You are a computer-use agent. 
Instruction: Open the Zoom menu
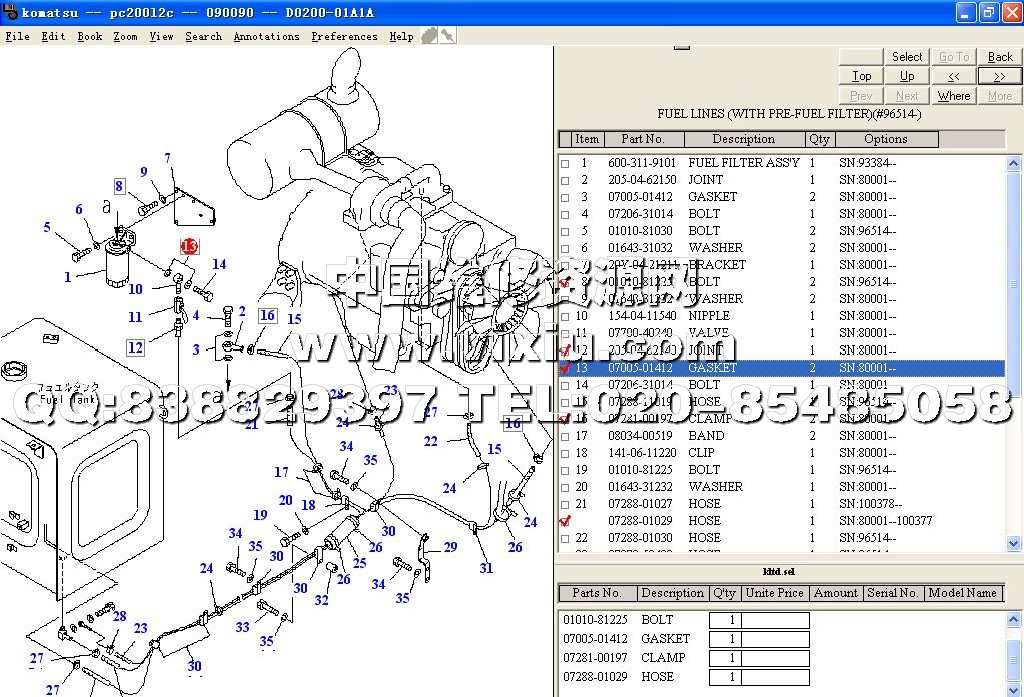tap(125, 36)
